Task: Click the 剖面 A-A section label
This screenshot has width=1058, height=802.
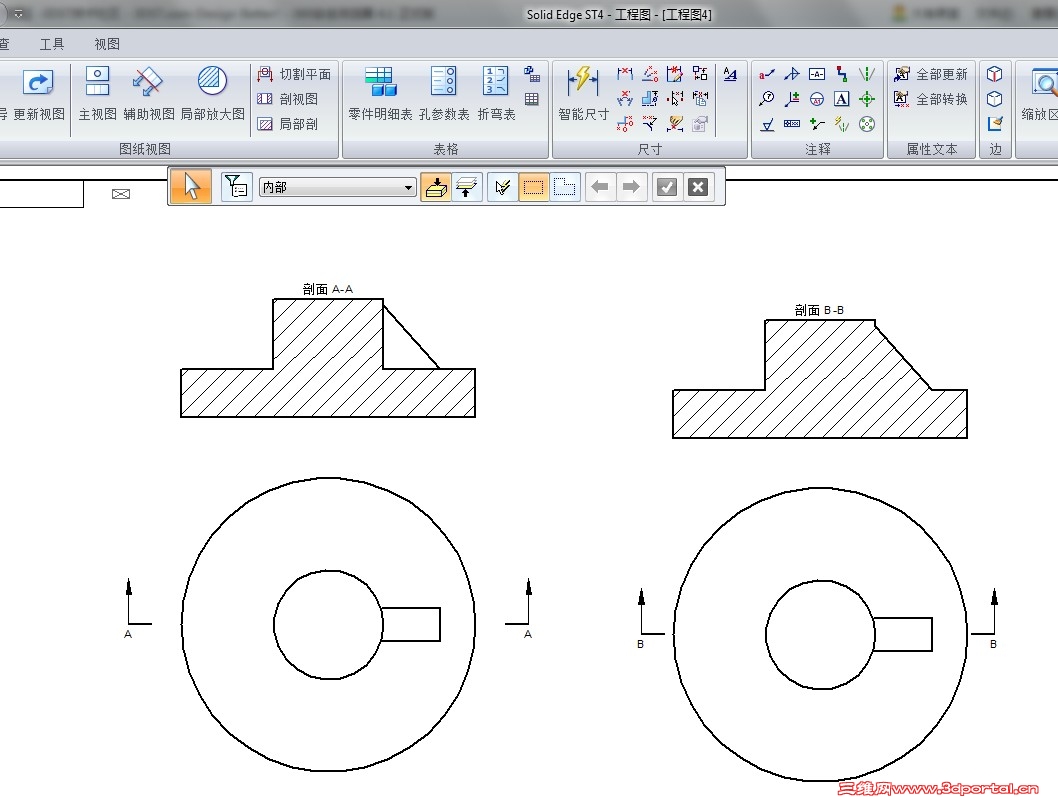Action: (327, 289)
